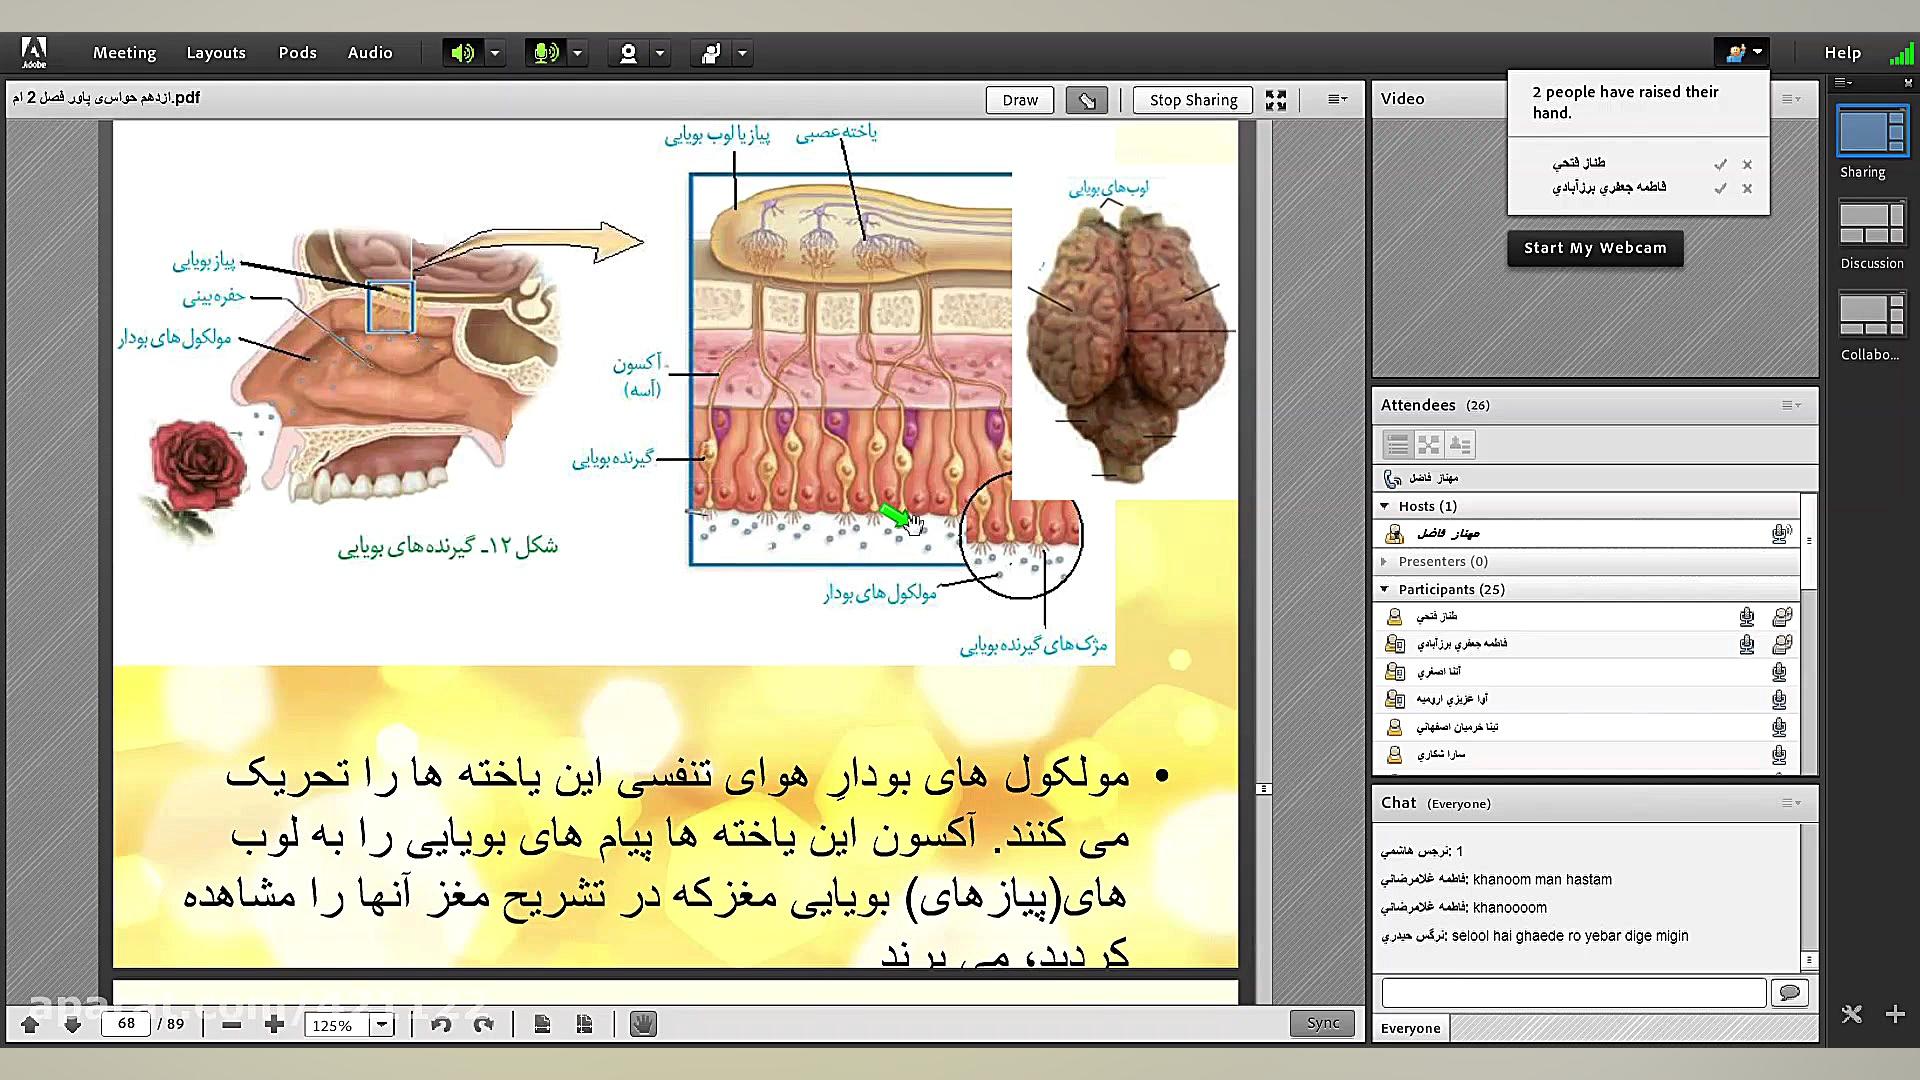The image size is (1920, 1080).
Task: Select the Everyone chat tab
Action: [1411, 1028]
